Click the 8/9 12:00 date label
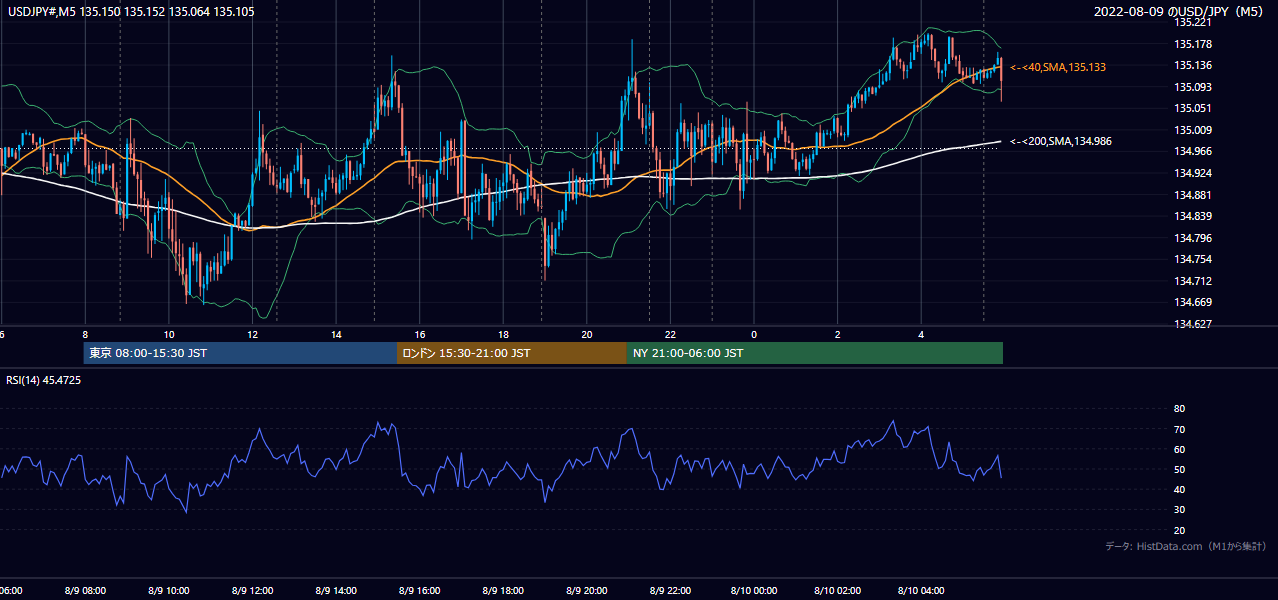The height and width of the screenshot is (600, 1278). pos(252,591)
